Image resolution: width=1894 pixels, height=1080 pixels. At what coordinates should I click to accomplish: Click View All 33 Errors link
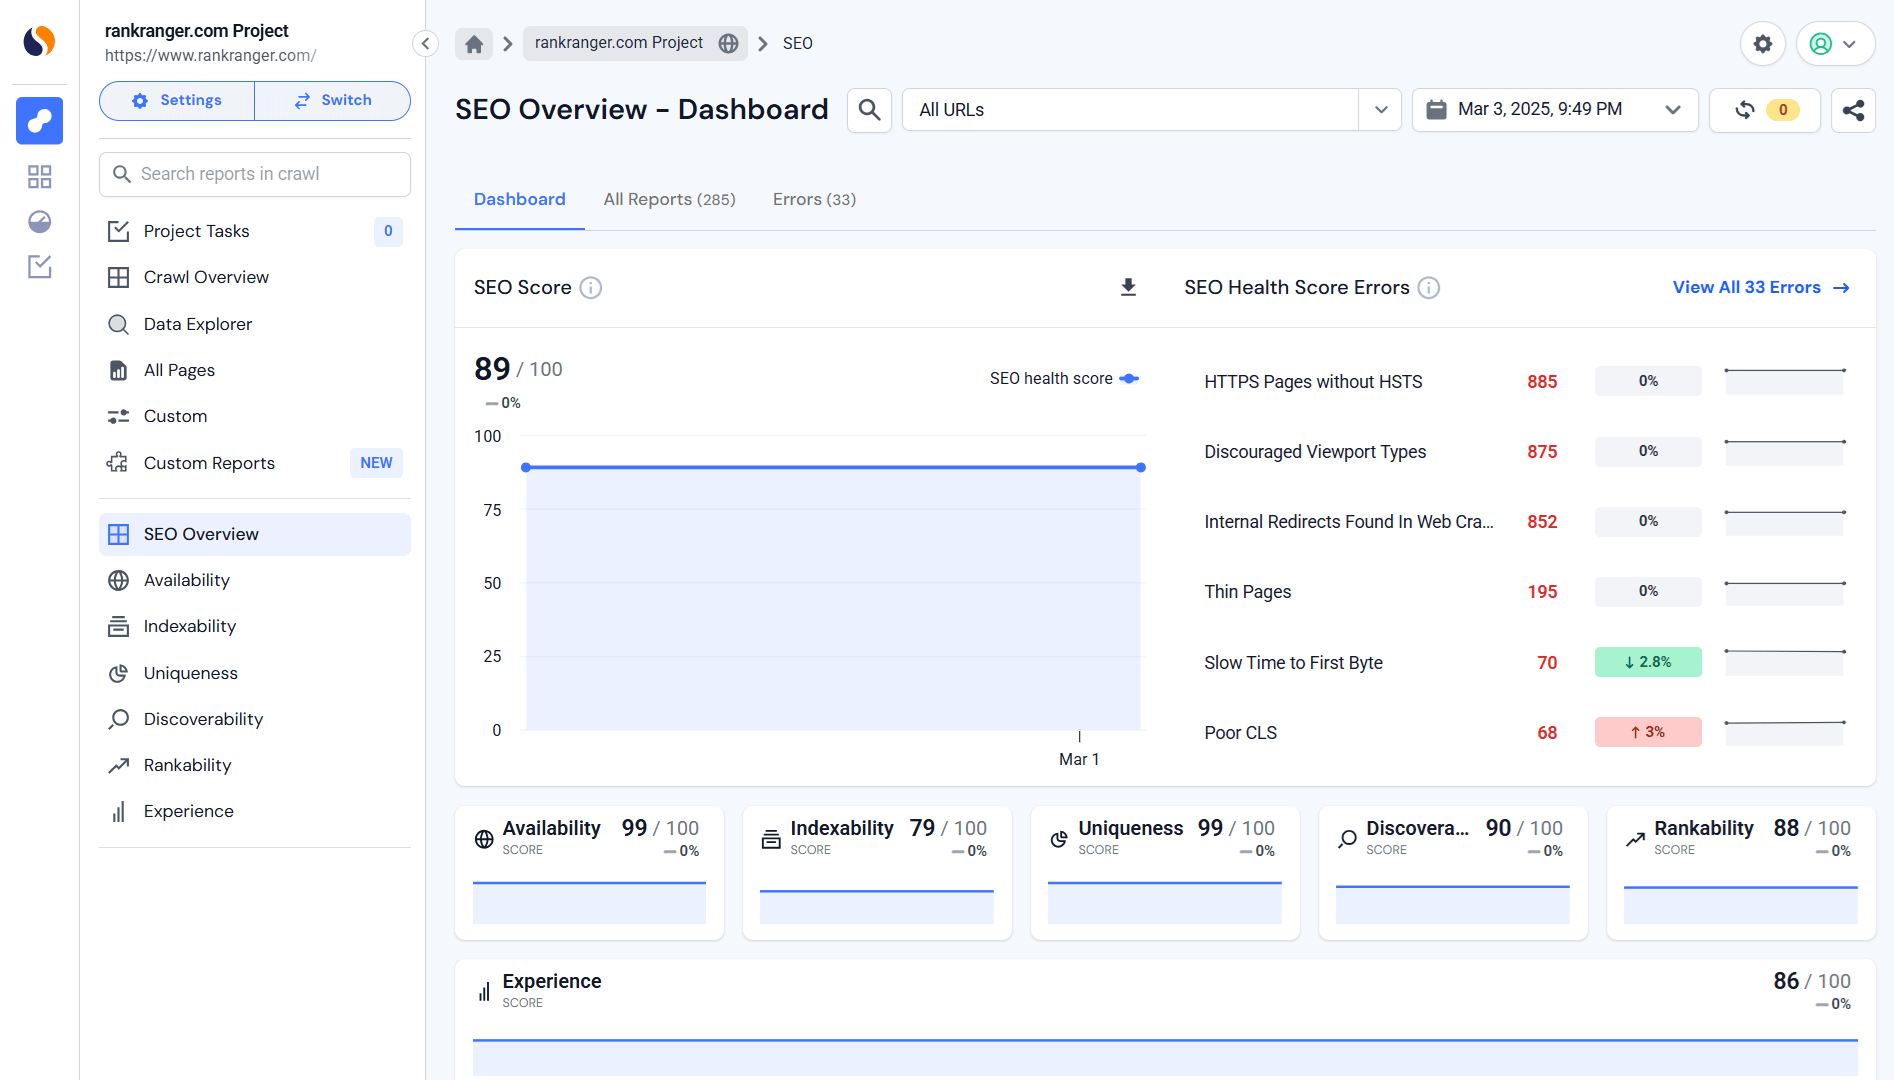tap(1761, 288)
